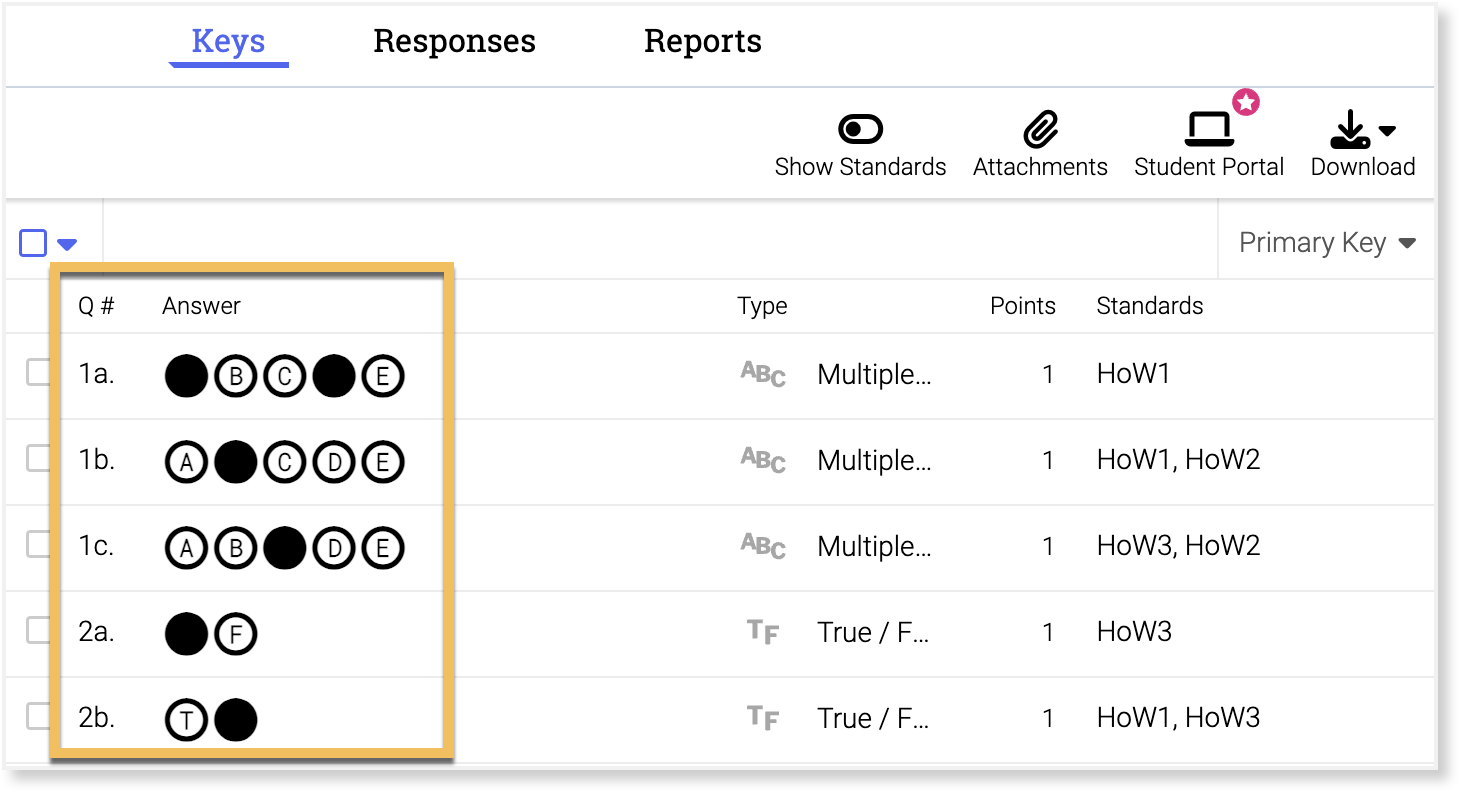The height and width of the screenshot is (792, 1460).
Task: Click the TF type icon for question 2a
Action: point(762,632)
